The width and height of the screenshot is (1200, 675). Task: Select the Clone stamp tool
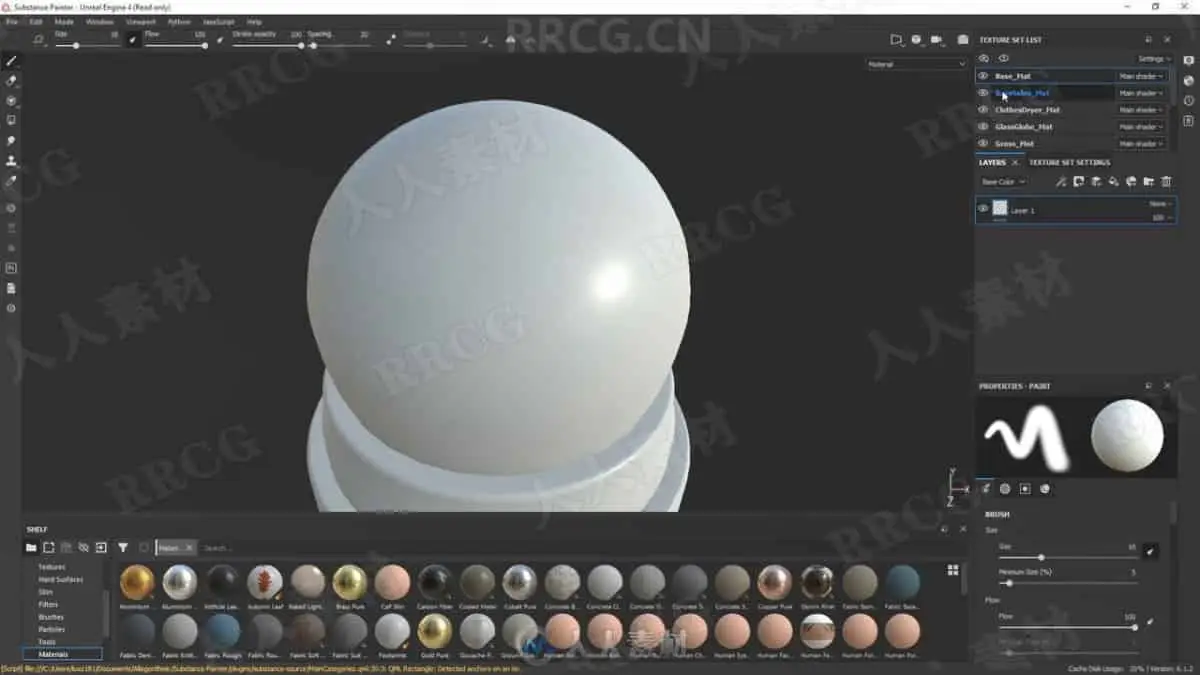point(11,161)
